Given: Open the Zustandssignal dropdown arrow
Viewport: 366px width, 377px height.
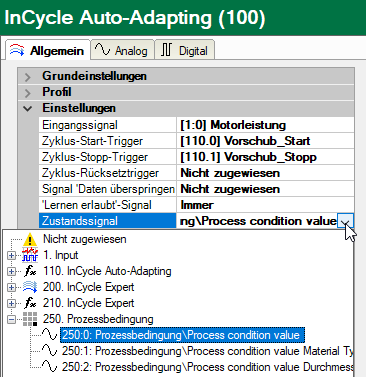Looking at the screenshot, I should [345, 221].
